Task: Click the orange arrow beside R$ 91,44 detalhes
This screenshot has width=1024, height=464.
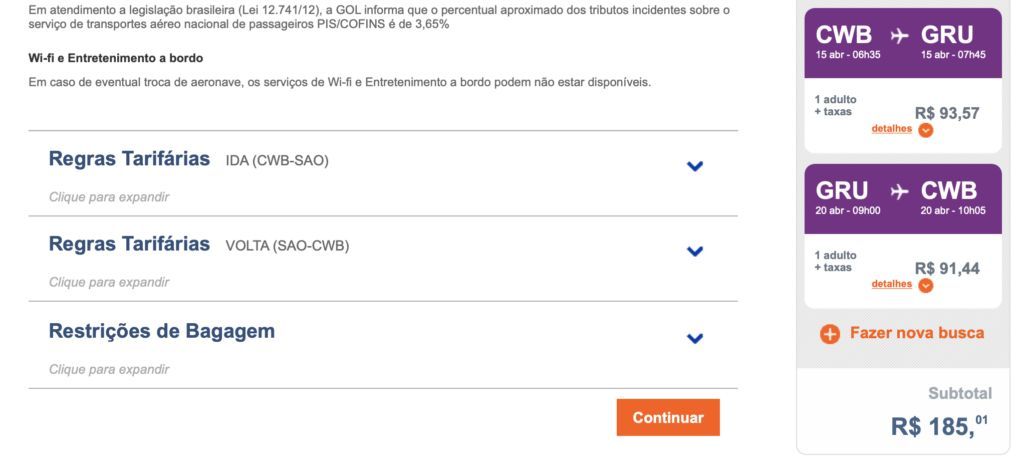Action: (925, 285)
